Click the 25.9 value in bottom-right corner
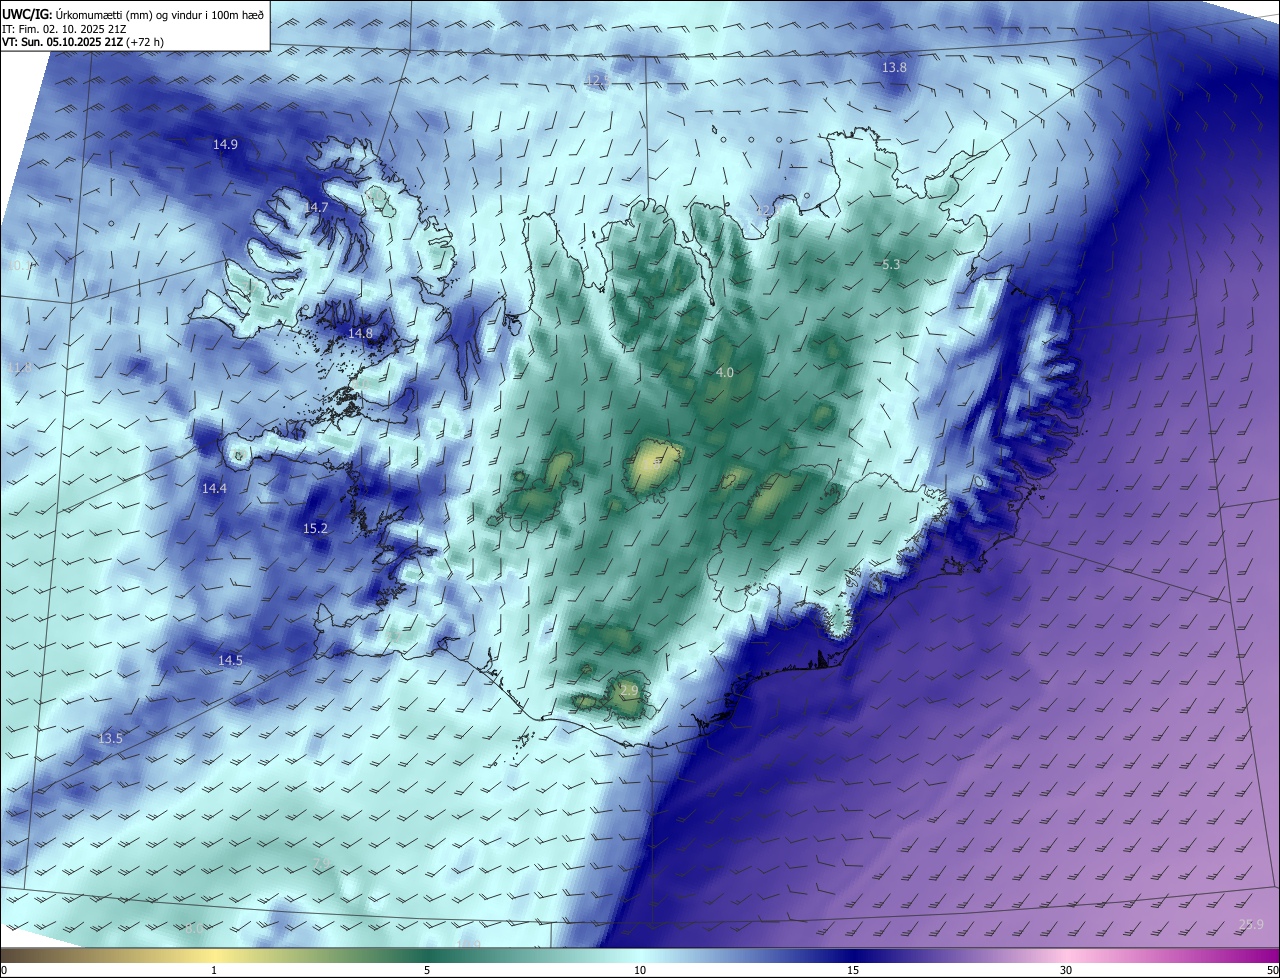Image resolution: width=1280 pixels, height=978 pixels. coord(1251,924)
